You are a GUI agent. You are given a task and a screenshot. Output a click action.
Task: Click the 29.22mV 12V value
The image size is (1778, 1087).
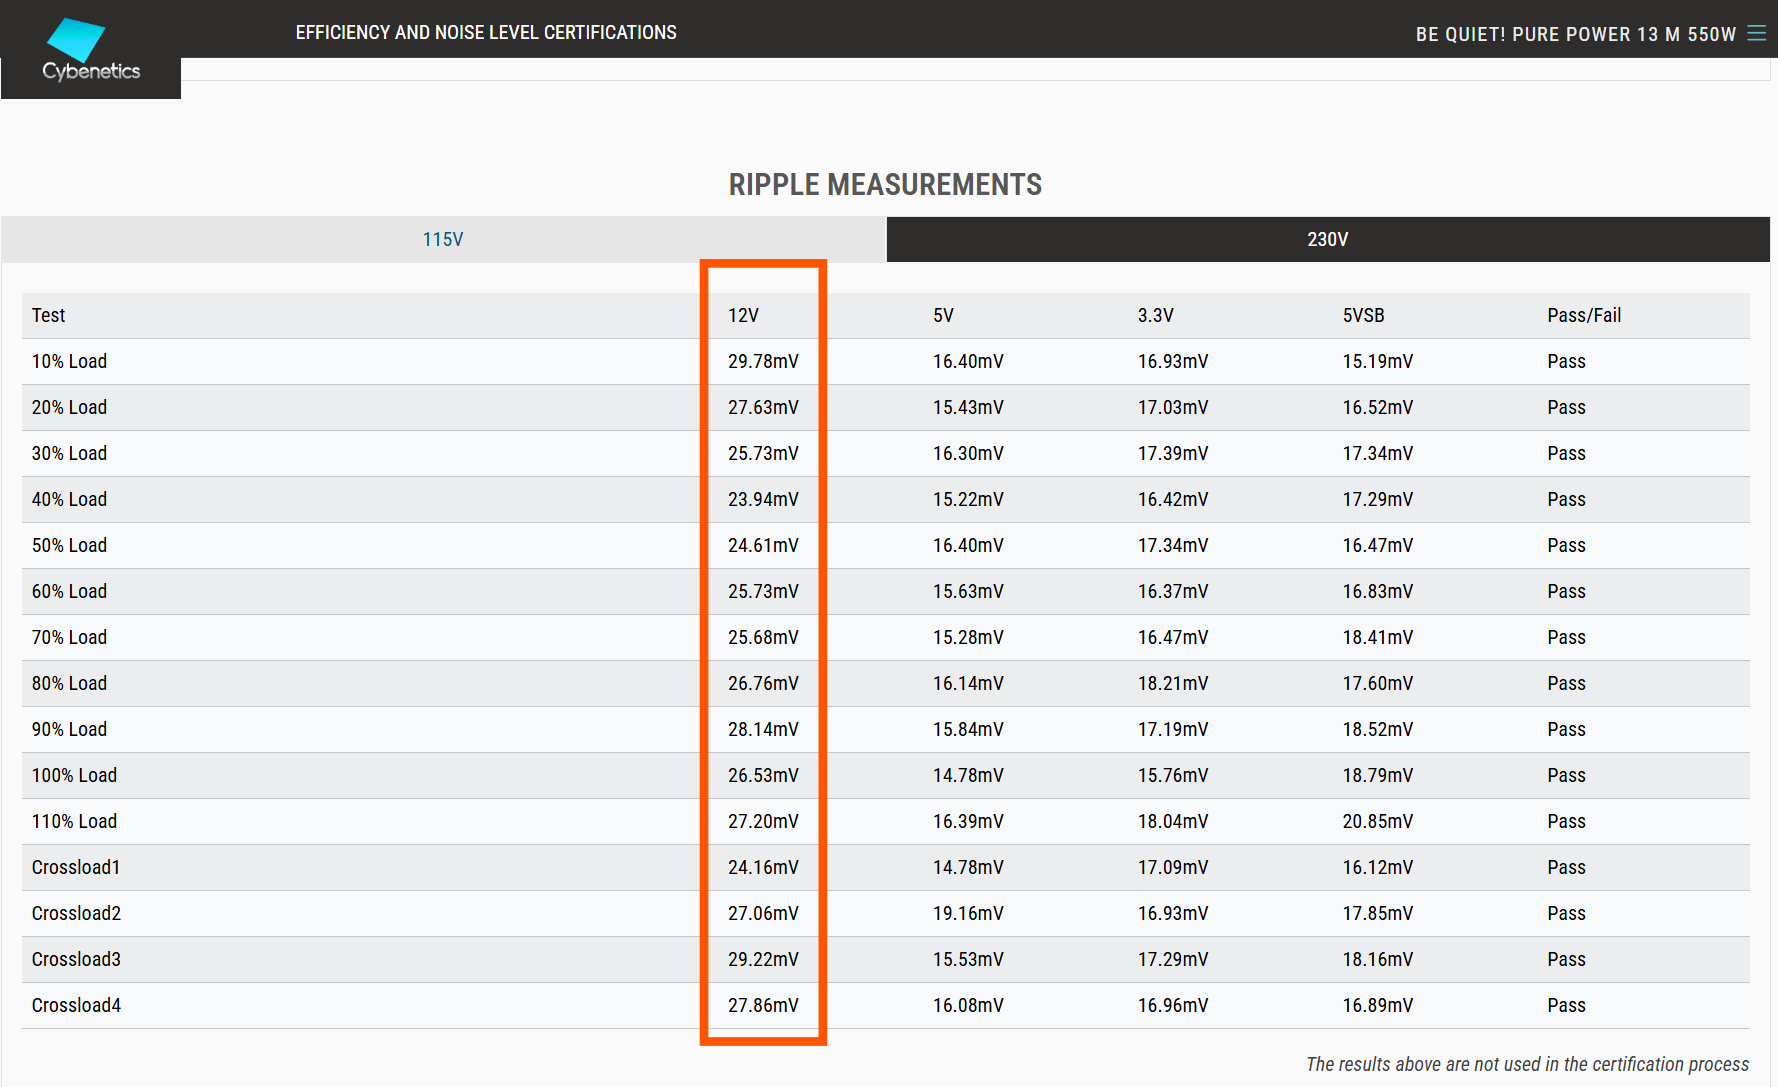[x=763, y=959]
